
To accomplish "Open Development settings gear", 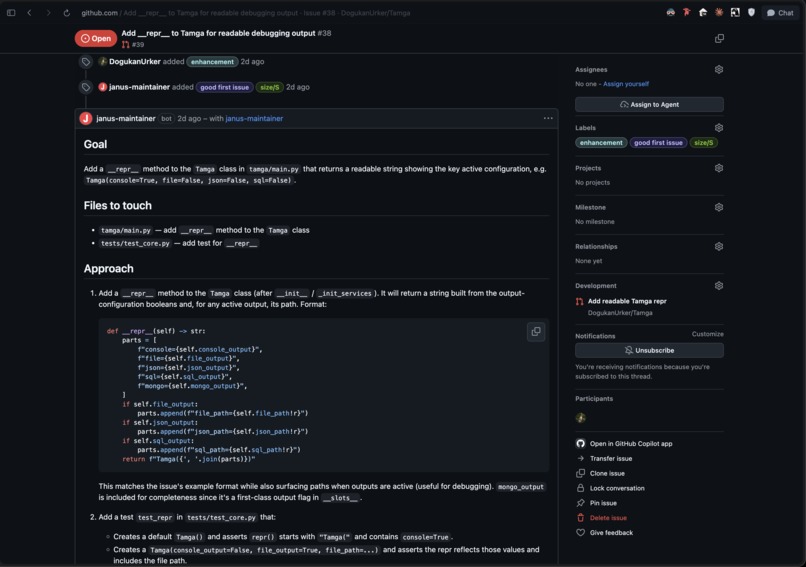I will coord(719,285).
